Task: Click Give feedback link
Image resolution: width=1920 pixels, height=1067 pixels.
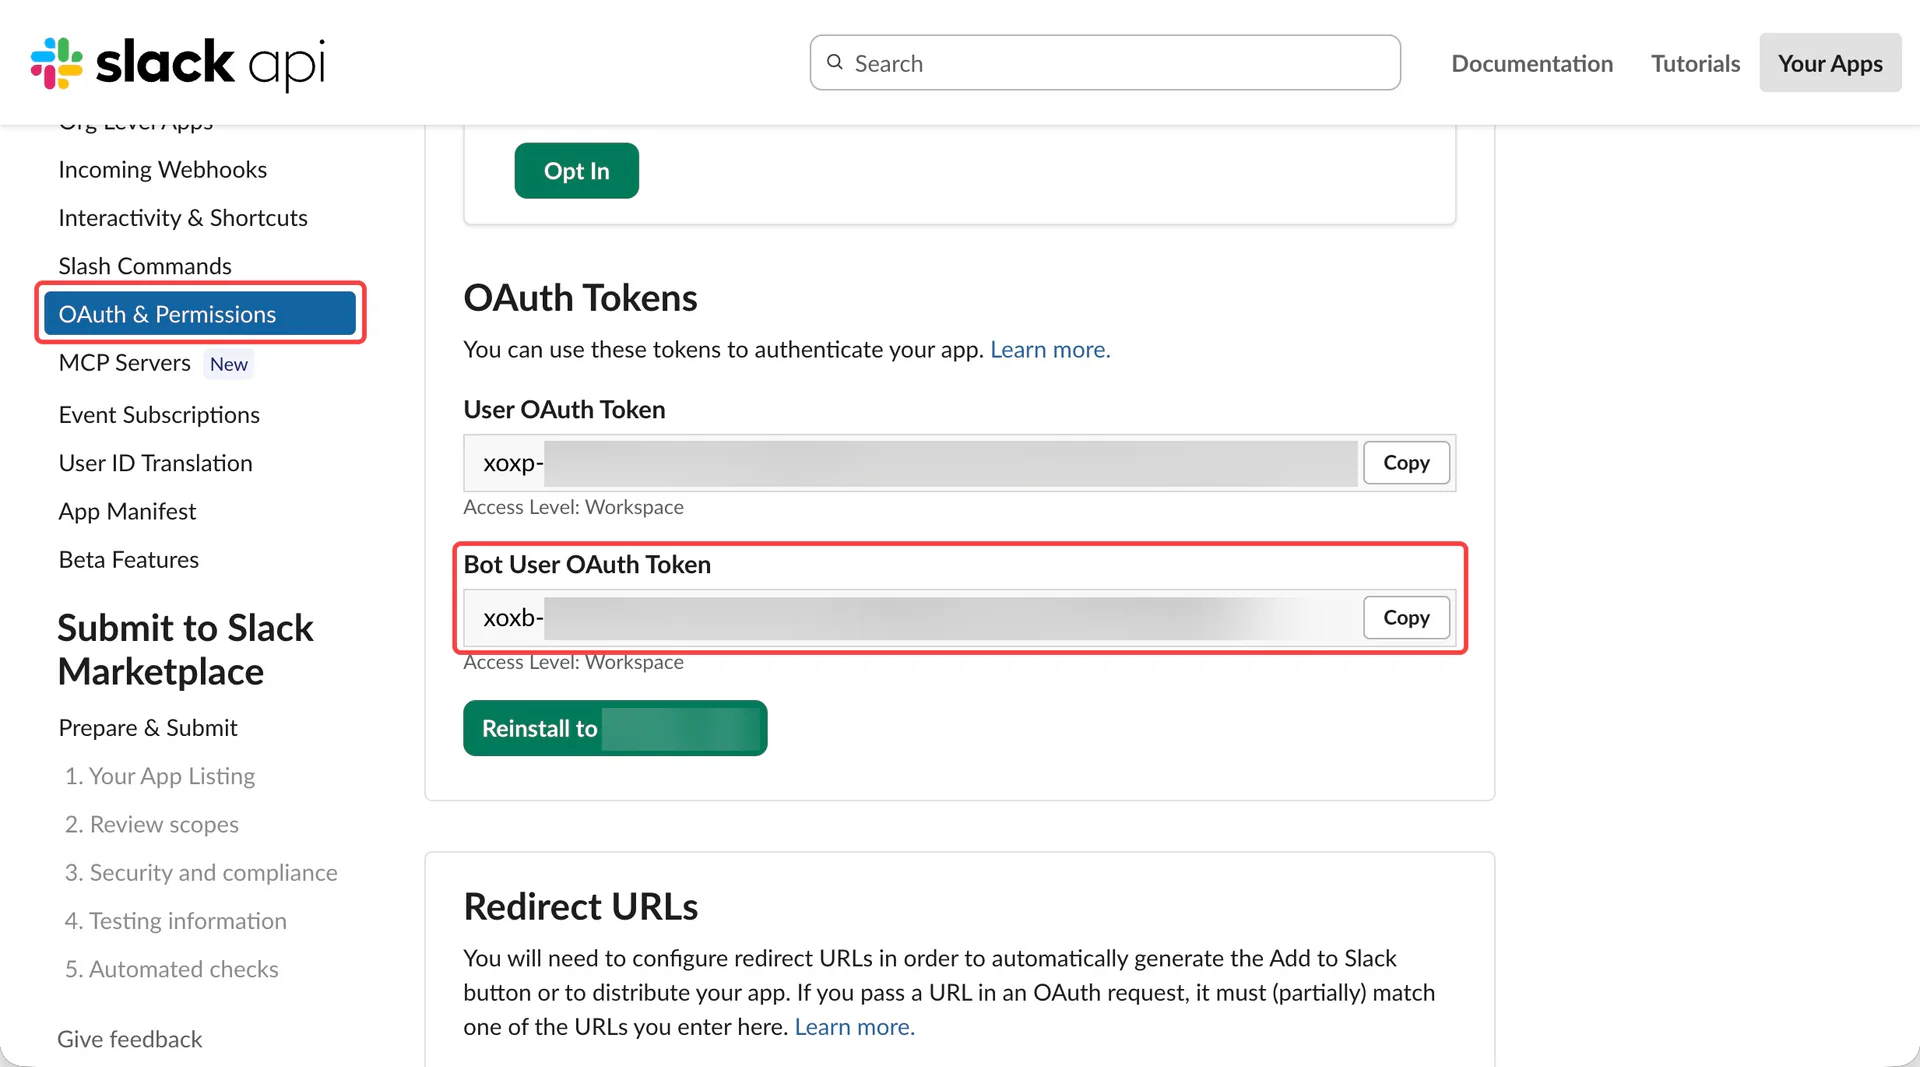Action: [130, 1039]
